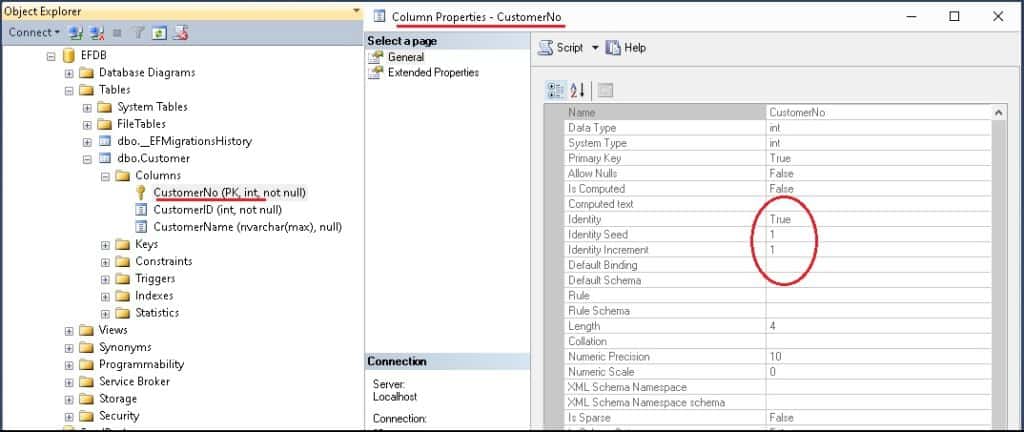Click the dbo.__EFMigrationsHistory table icon
Viewport: 1024px width, 432px height.
click(x=104, y=141)
